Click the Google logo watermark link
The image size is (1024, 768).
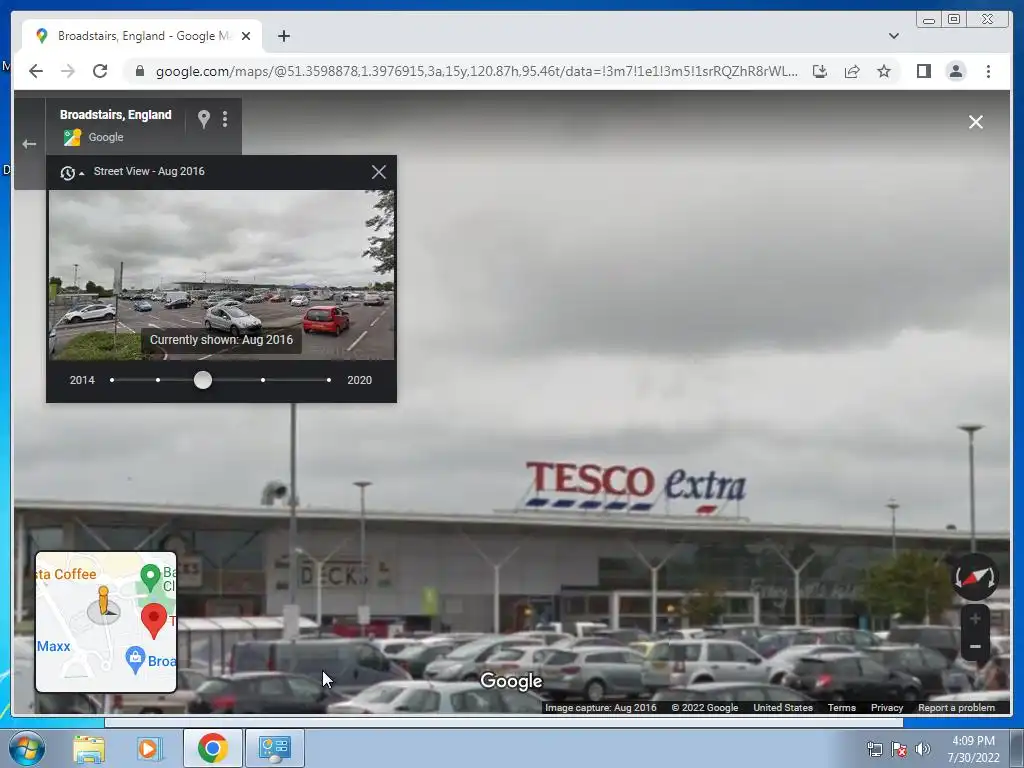pos(511,681)
